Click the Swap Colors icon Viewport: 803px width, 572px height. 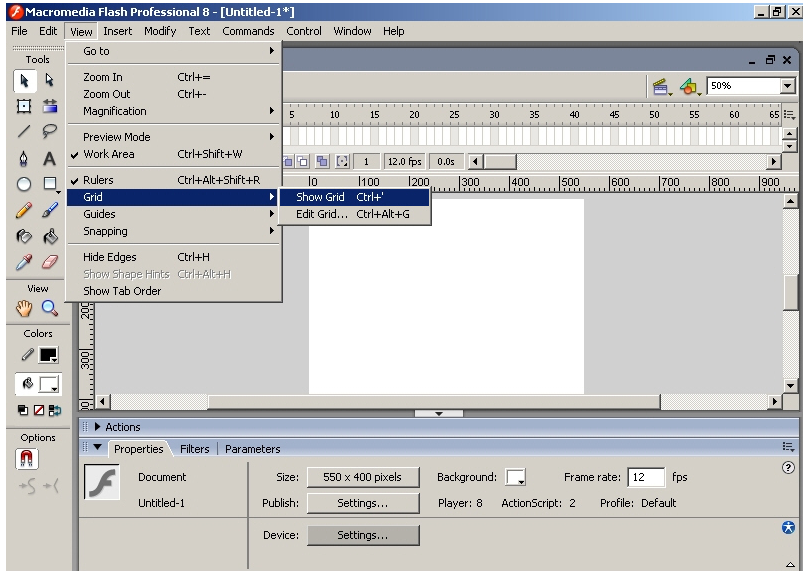[55, 410]
